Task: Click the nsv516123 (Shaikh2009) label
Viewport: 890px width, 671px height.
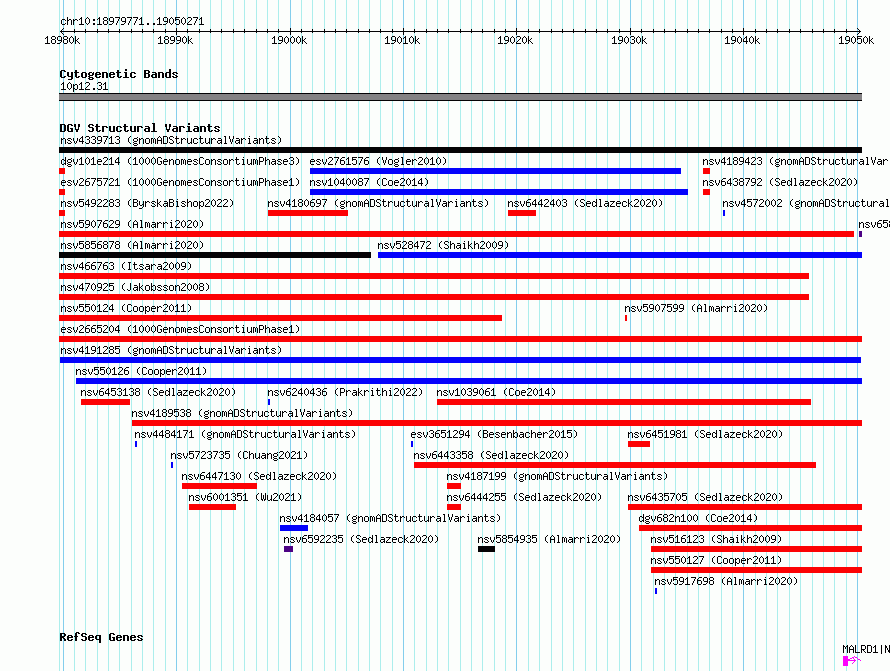Action: tap(716, 539)
